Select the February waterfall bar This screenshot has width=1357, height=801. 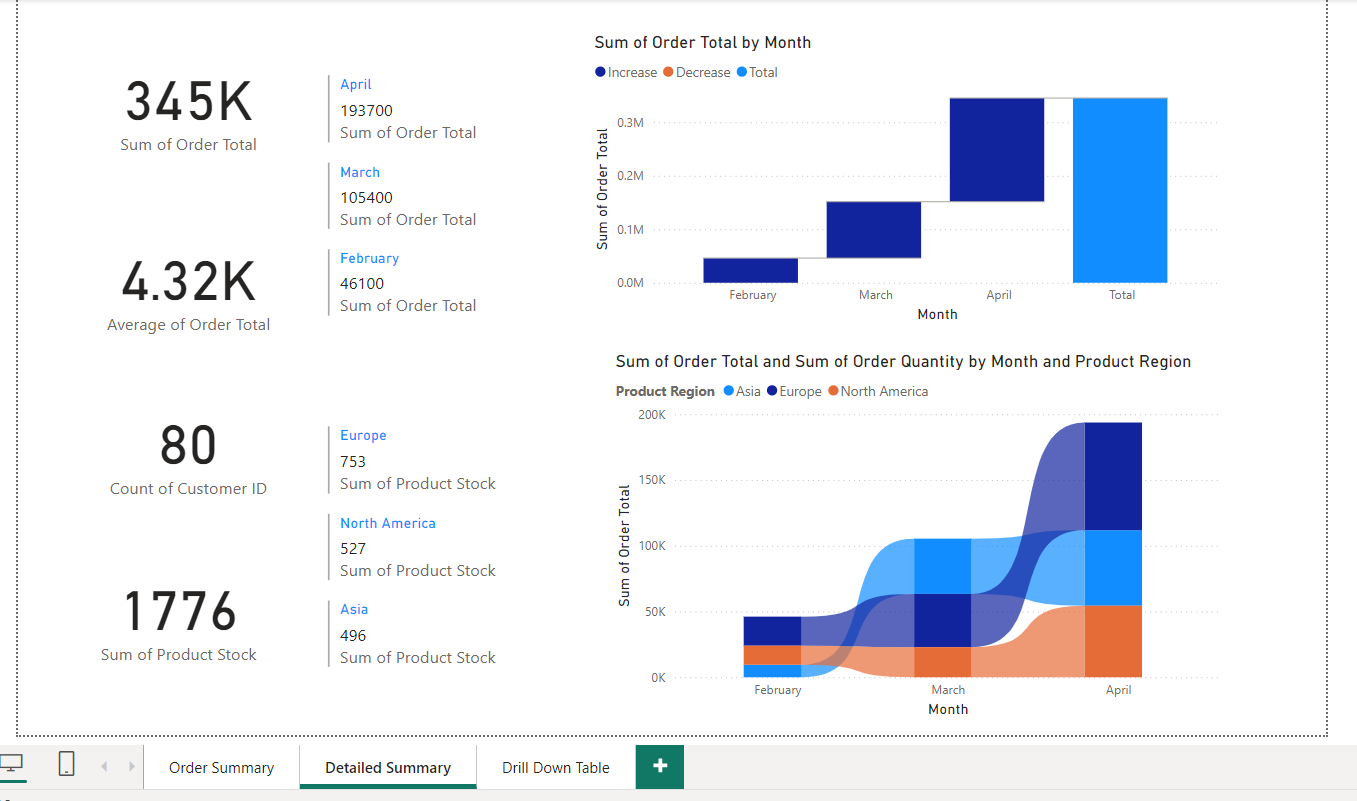(x=751, y=270)
